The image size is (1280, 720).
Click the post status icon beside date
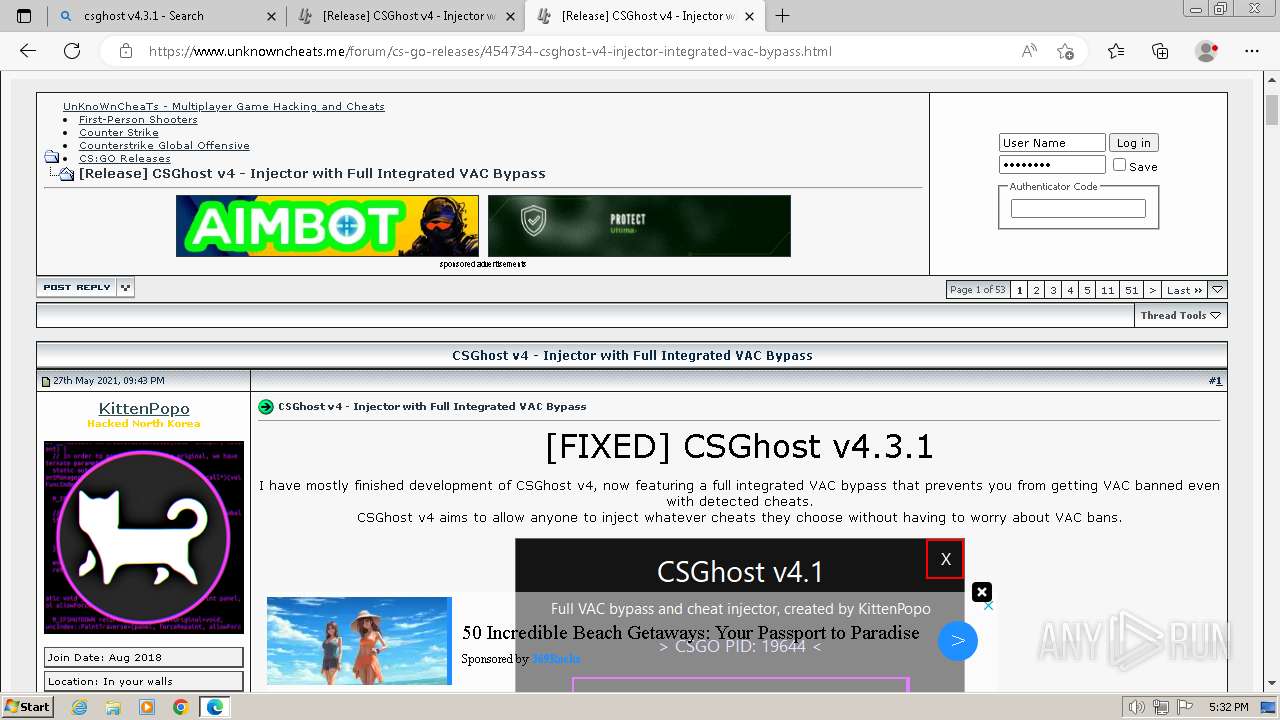click(x=45, y=381)
